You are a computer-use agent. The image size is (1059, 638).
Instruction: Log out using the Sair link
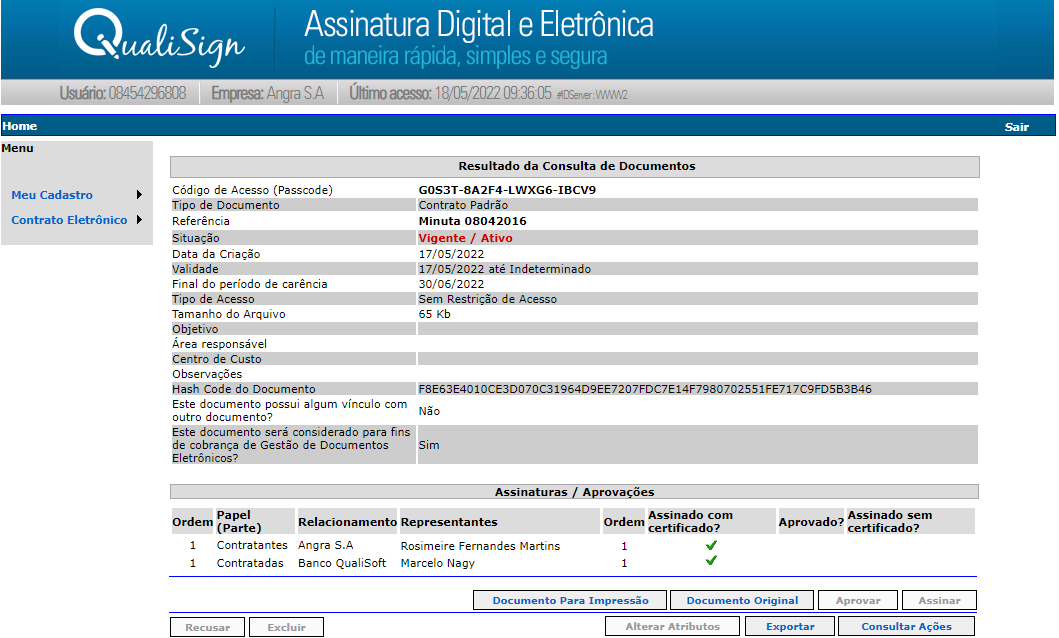[1016, 127]
